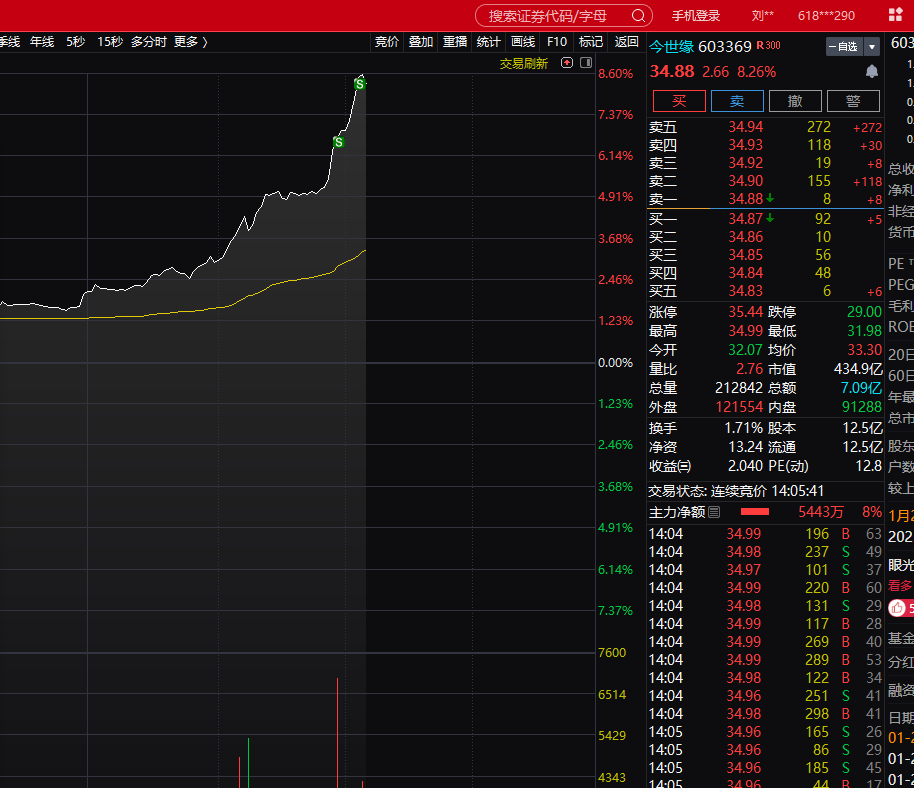Screen dimensions: 914x788
Task: Click the magnifier icon in the search box
Action: click(638, 16)
